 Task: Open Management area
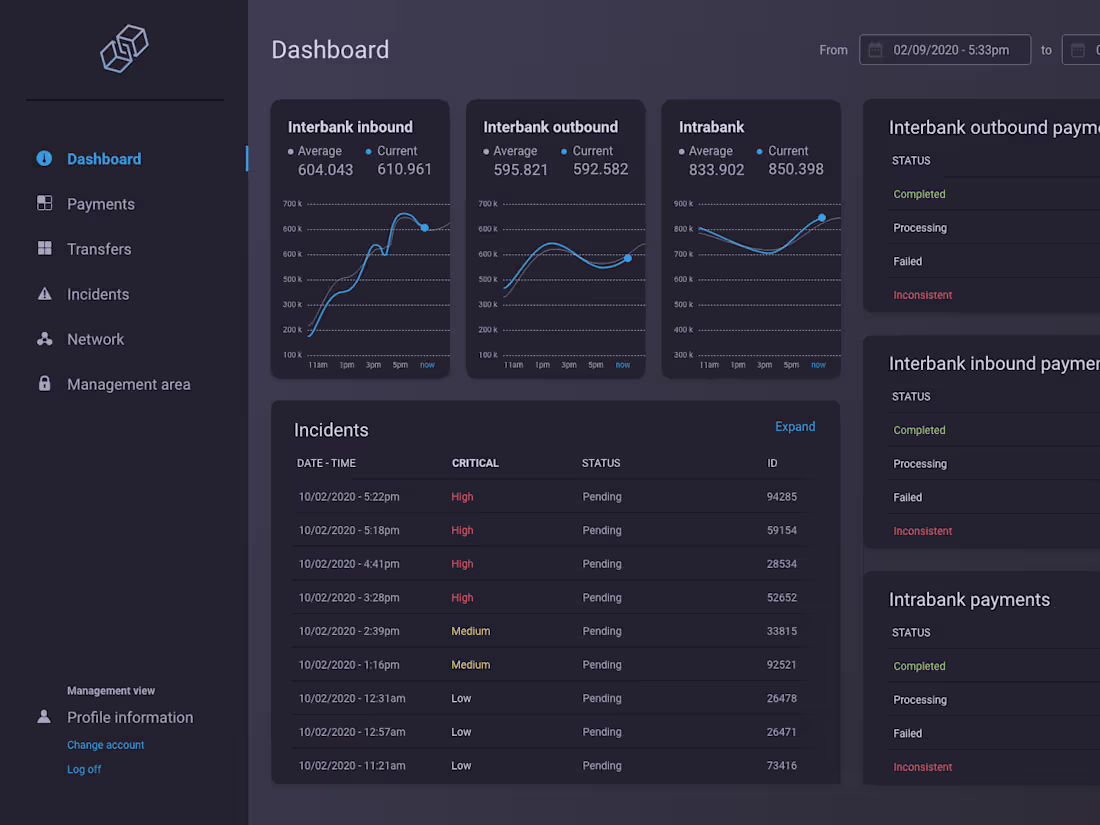tap(128, 384)
